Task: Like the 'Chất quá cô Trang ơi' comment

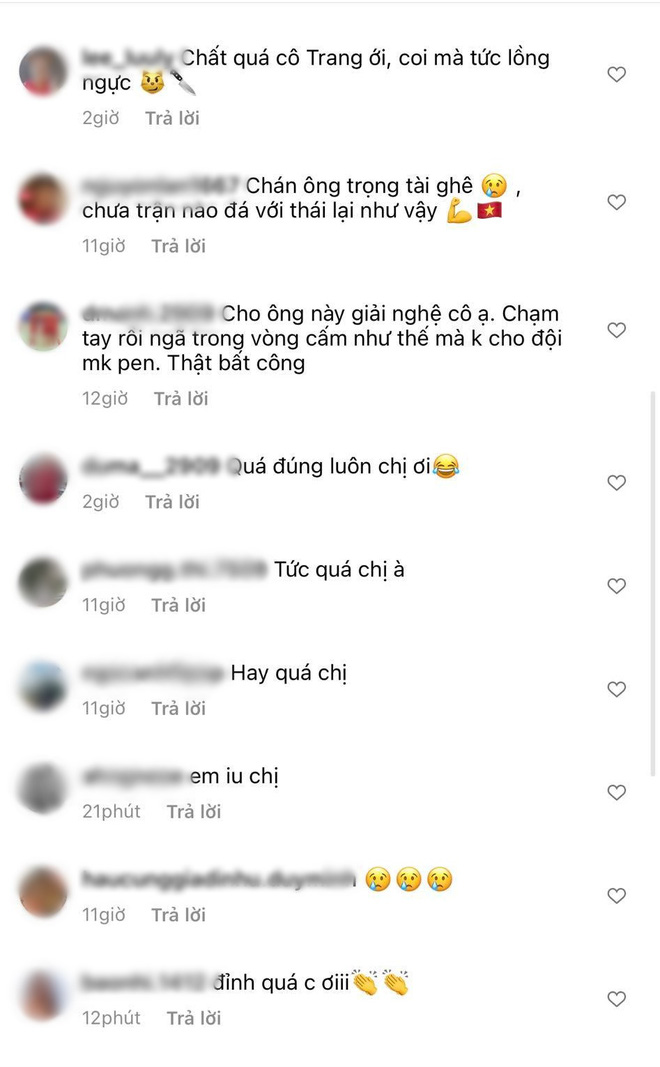Action: pos(616,74)
